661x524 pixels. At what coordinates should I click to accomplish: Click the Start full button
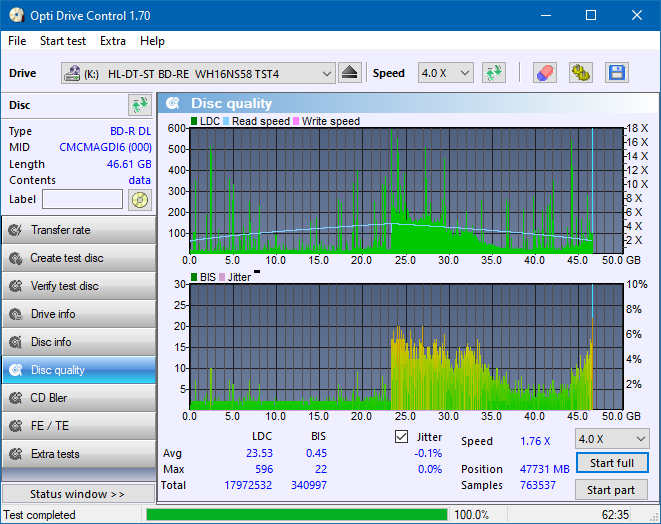pyautogui.click(x=611, y=463)
